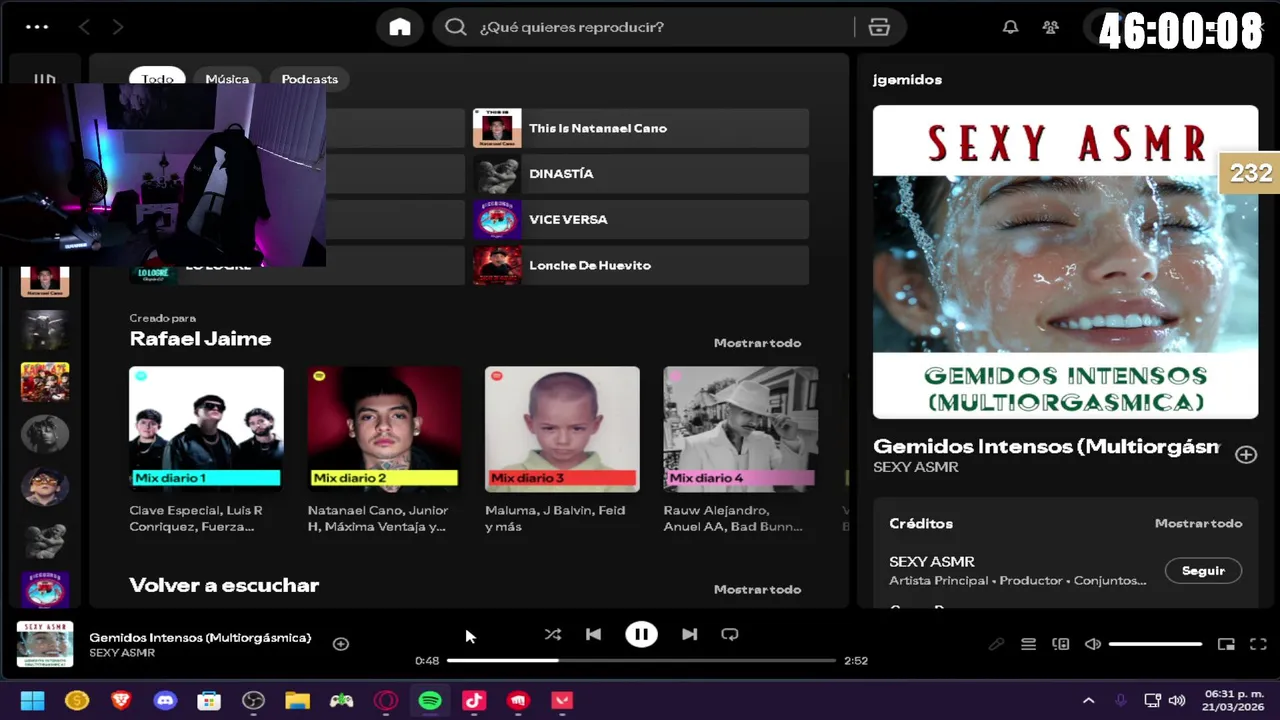Image resolution: width=1280 pixels, height=720 pixels.
Task: Open Mix diario 3 card
Action: point(562,450)
